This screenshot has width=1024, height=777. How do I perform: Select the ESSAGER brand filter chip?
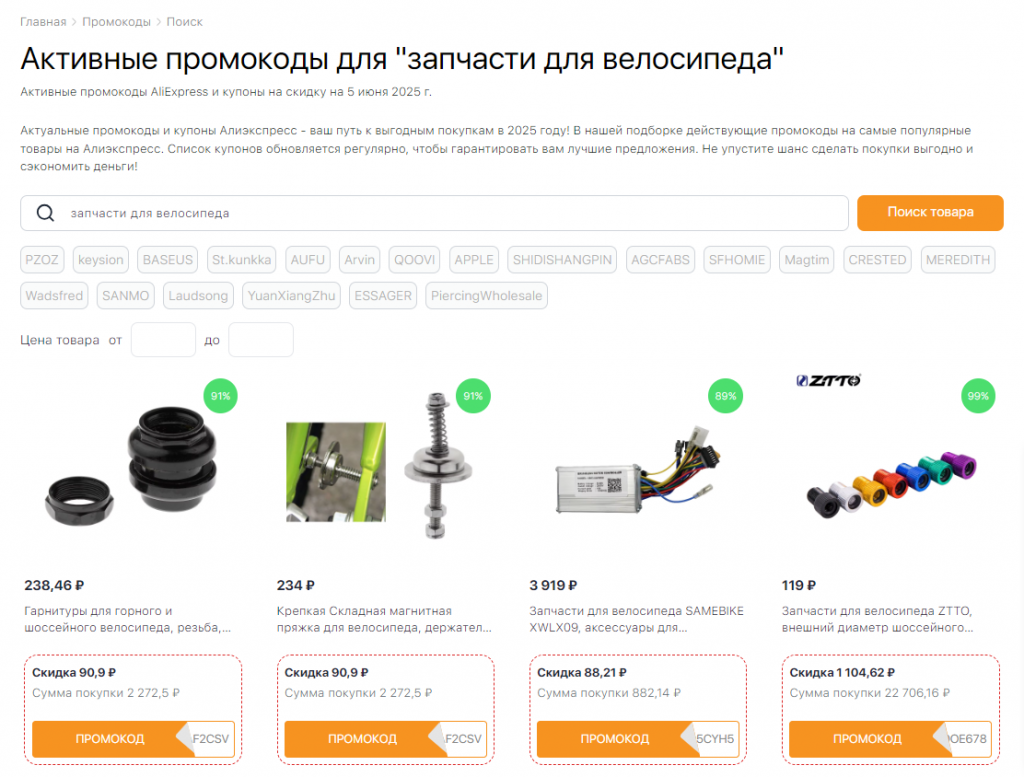[x=383, y=296]
